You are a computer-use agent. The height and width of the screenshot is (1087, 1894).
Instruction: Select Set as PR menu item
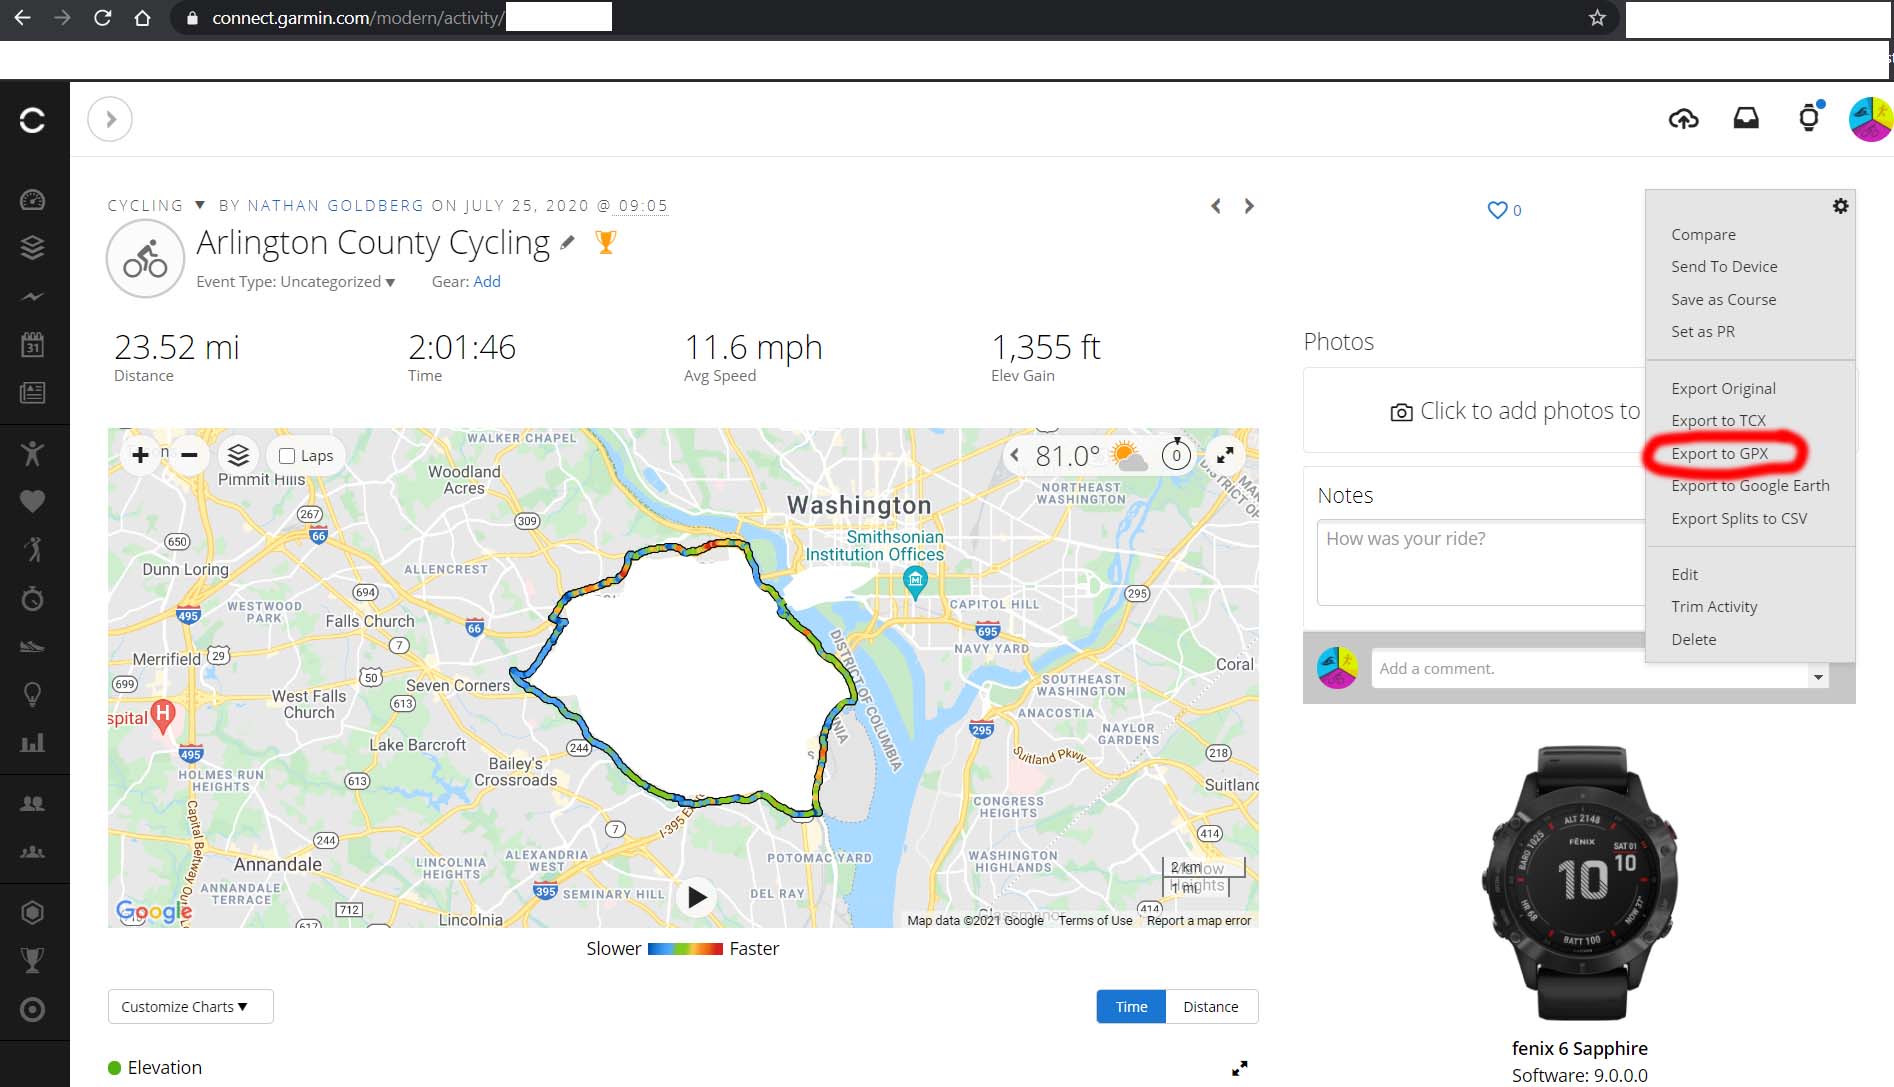coord(1702,331)
